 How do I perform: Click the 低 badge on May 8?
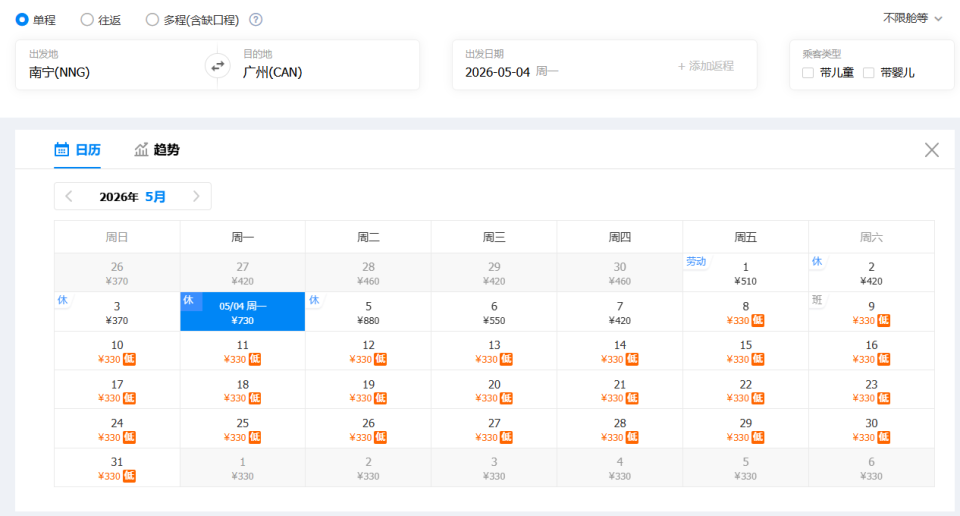point(758,321)
